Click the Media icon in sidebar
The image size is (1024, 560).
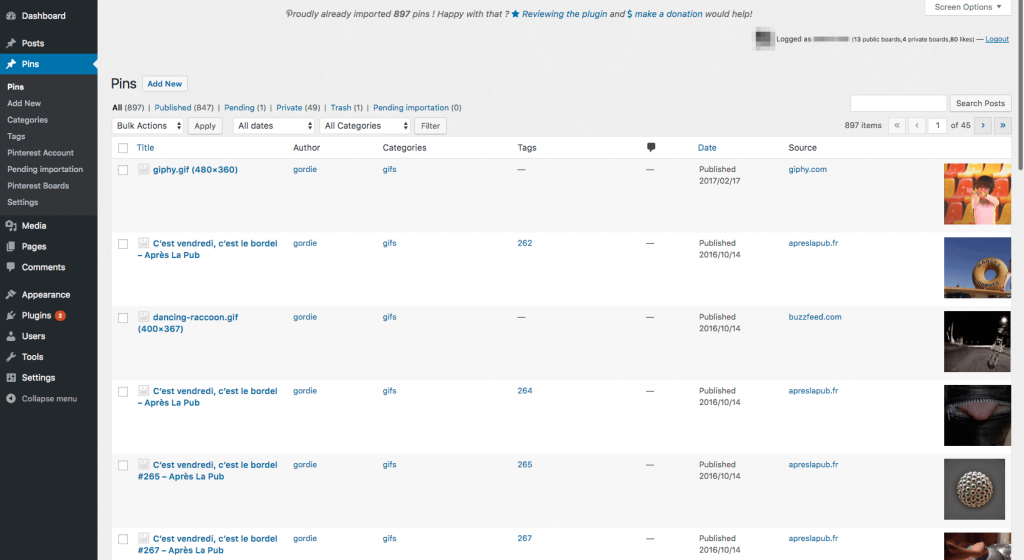tap(11, 226)
